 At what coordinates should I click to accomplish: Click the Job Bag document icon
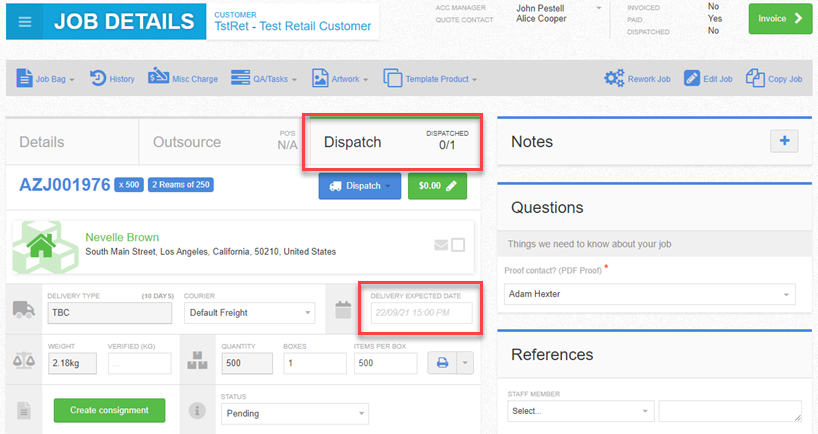click(x=24, y=78)
